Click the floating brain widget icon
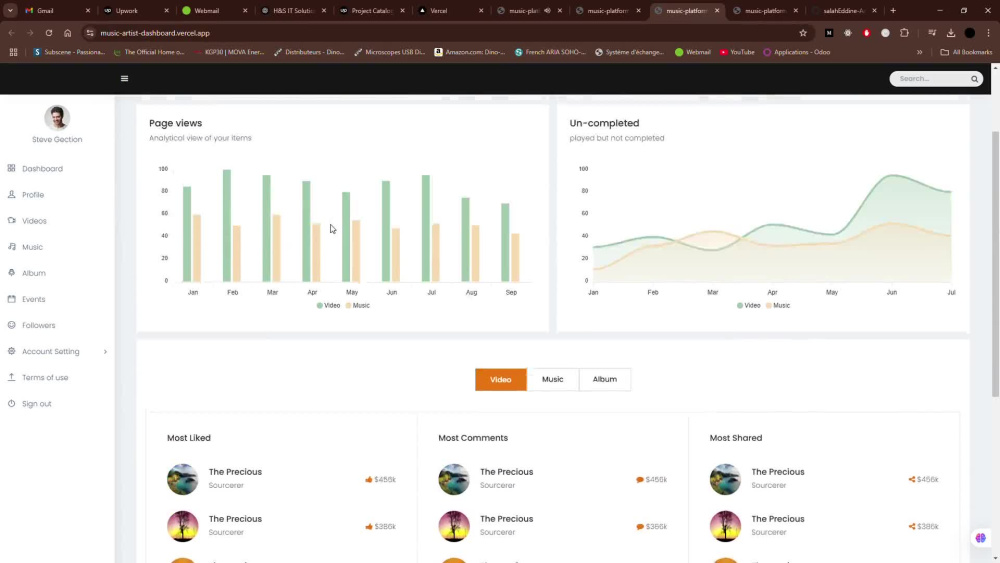The image size is (1000, 563). 981,538
